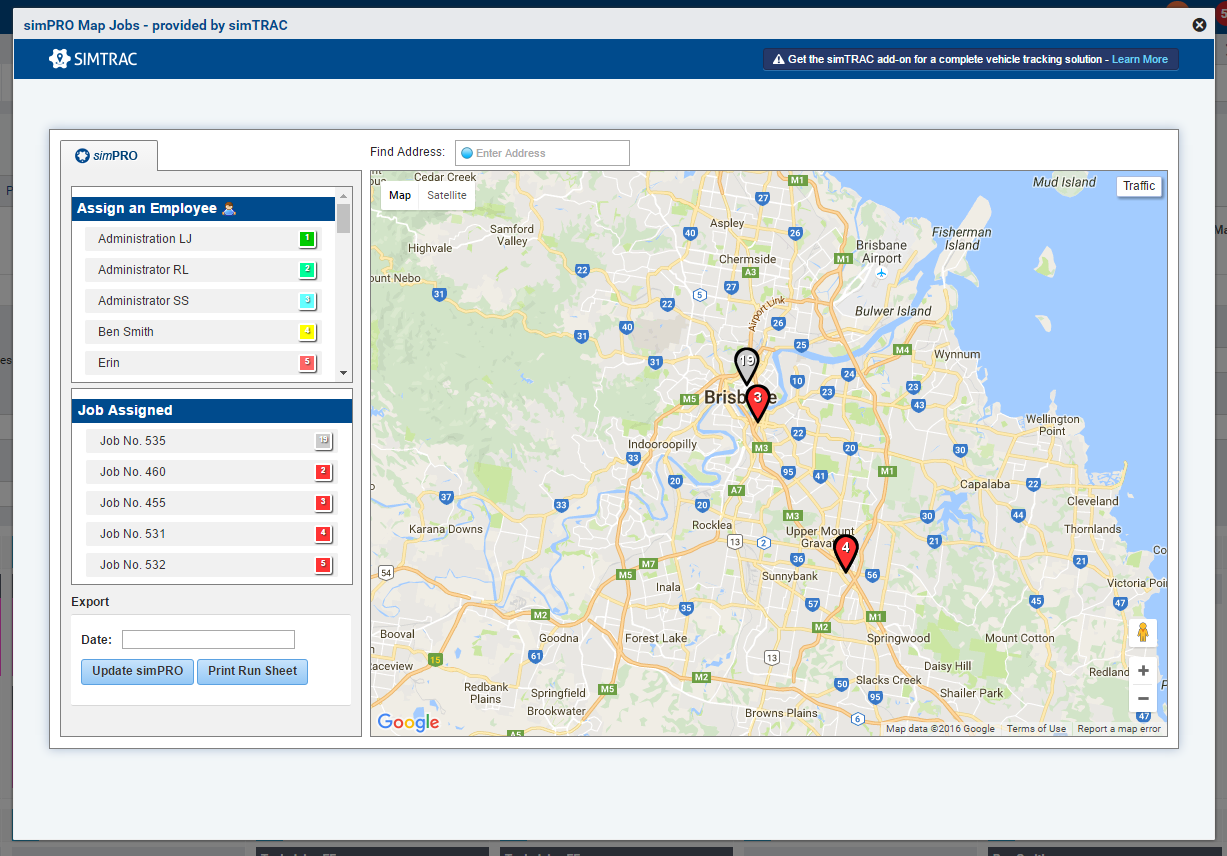This screenshot has height=856, width=1227.
Task: Click the red badge next to Erin
Action: pyautogui.click(x=308, y=363)
